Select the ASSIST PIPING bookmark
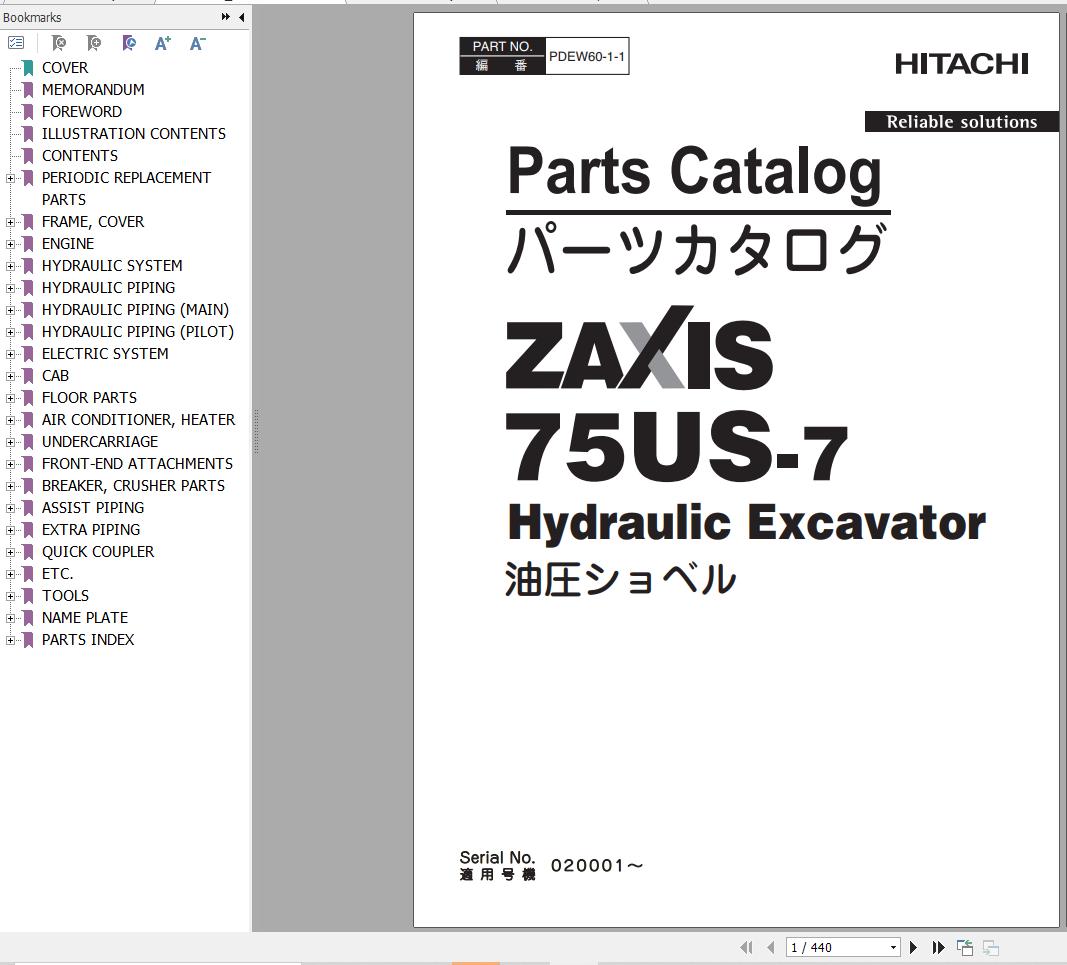1067x965 pixels. coord(93,508)
